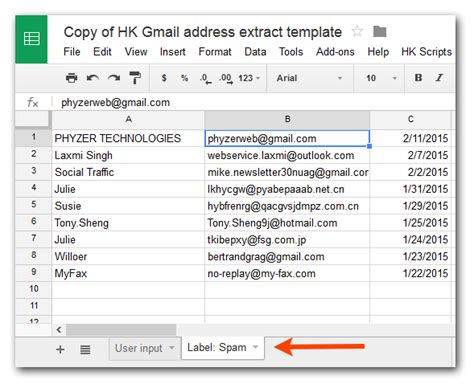The height and width of the screenshot is (388, 474).
Task: Click the Print icon in toolbar
Action: (72, 78)
